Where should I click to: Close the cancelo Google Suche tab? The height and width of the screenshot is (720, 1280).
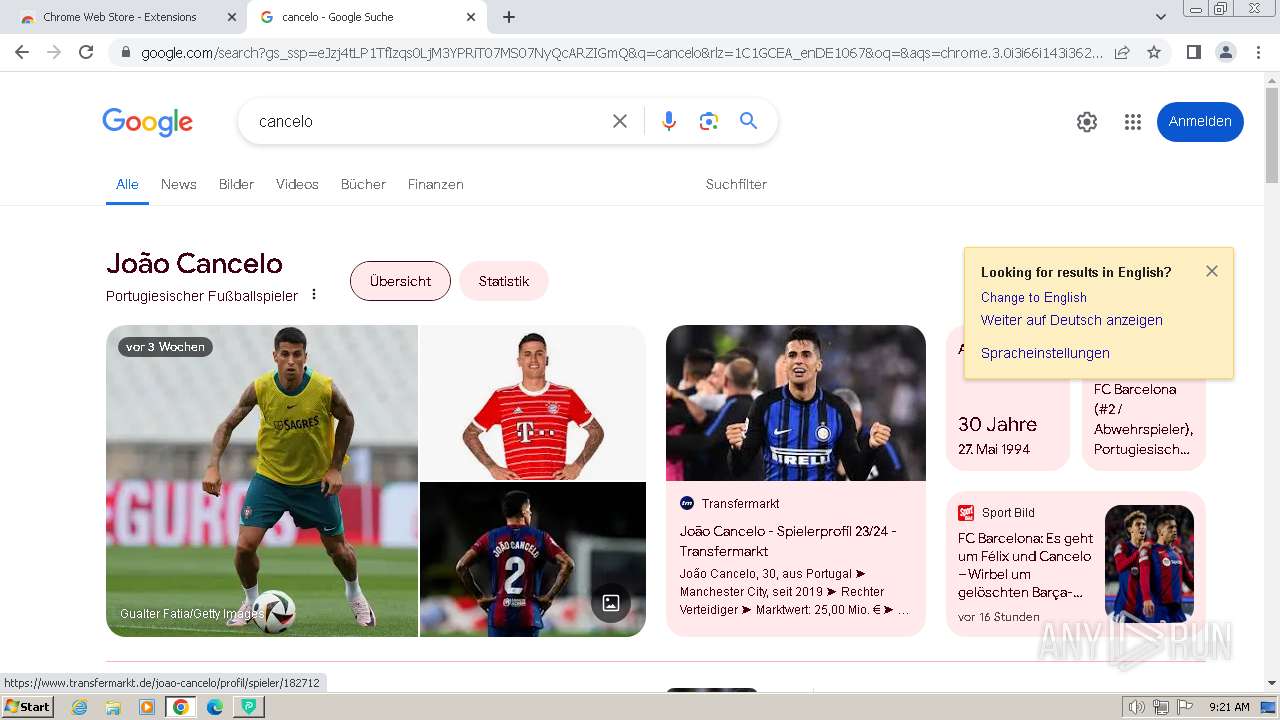(x=471, y=17)
